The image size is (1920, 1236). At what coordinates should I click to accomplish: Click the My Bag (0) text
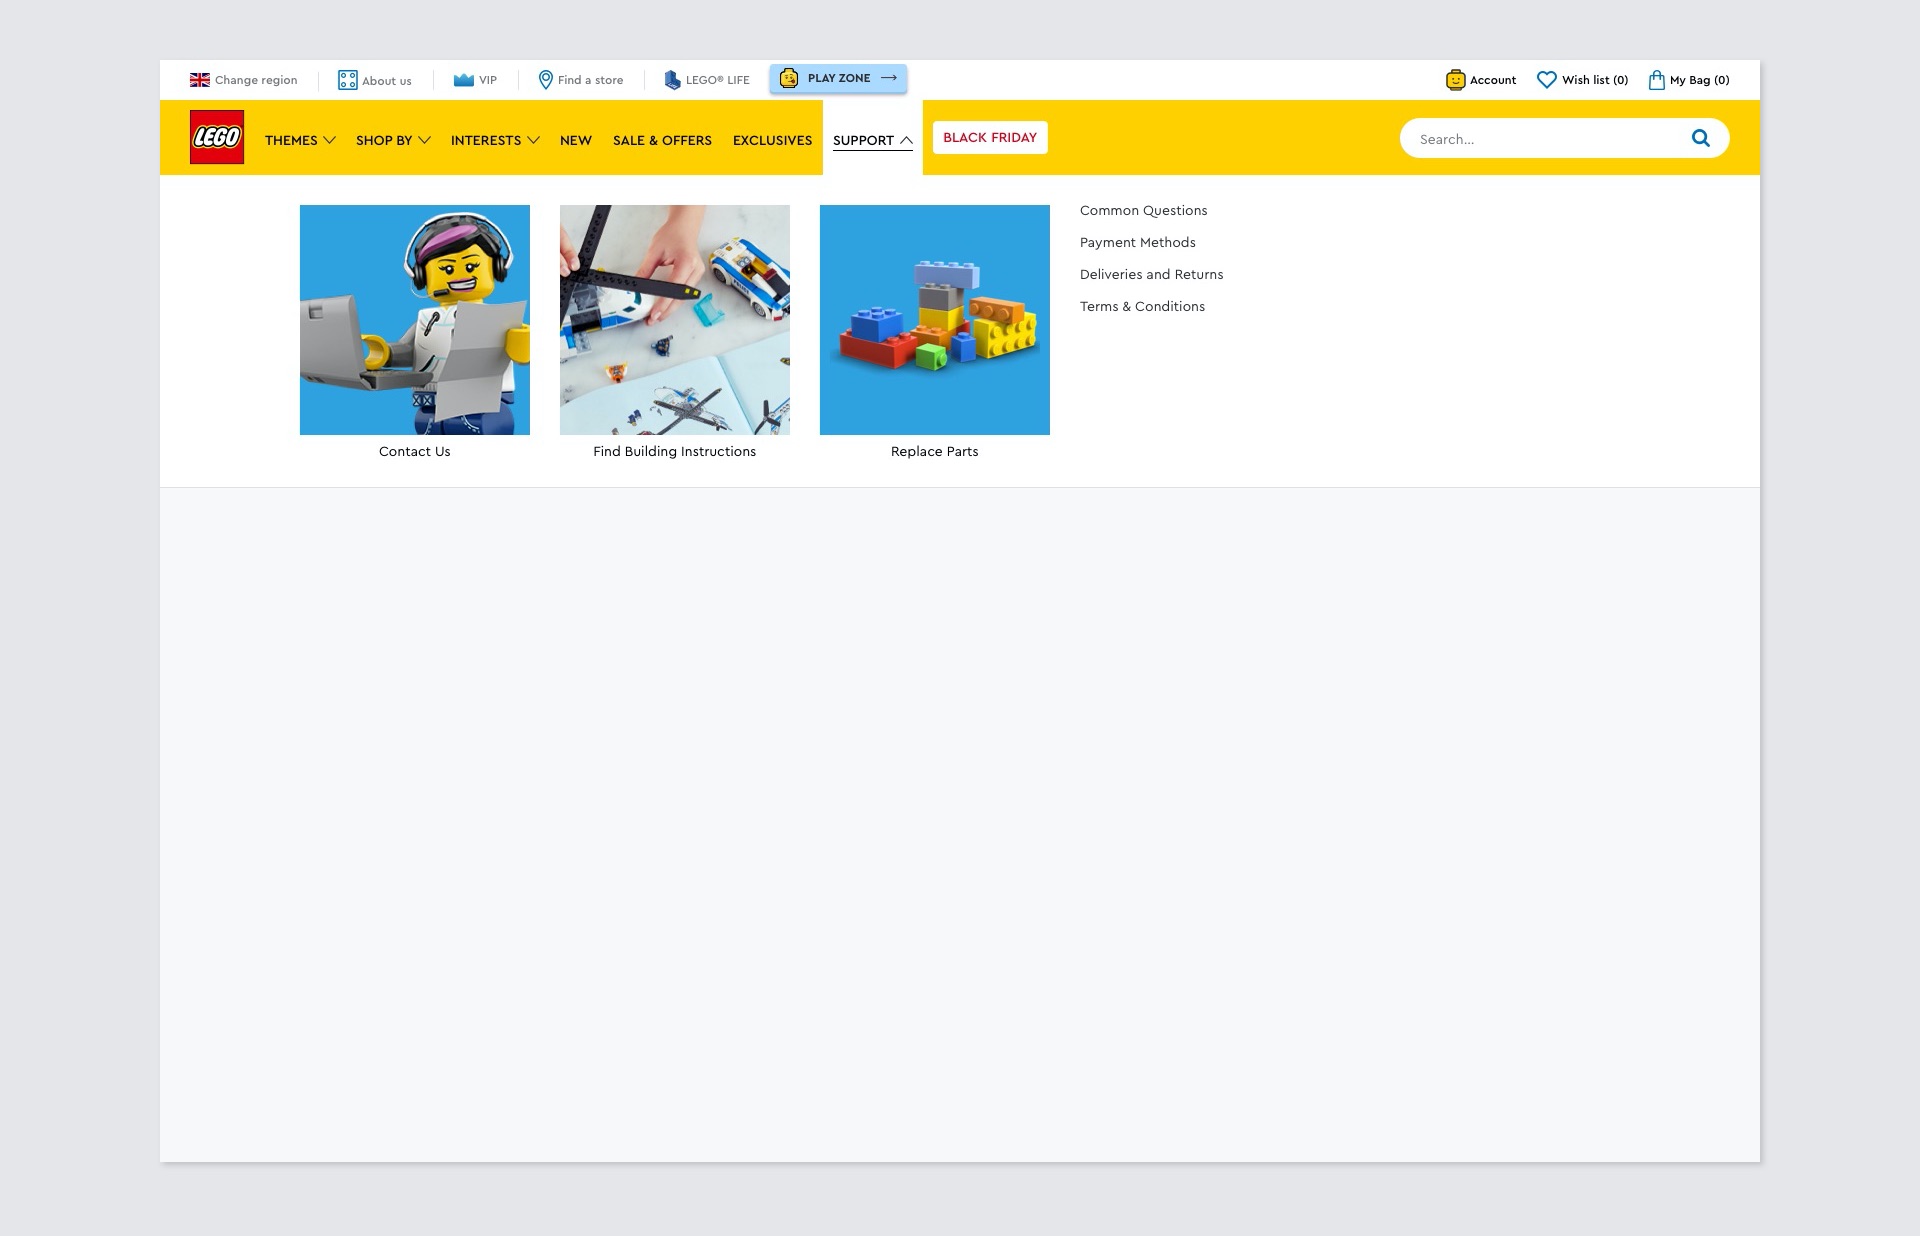point(1700,80)
